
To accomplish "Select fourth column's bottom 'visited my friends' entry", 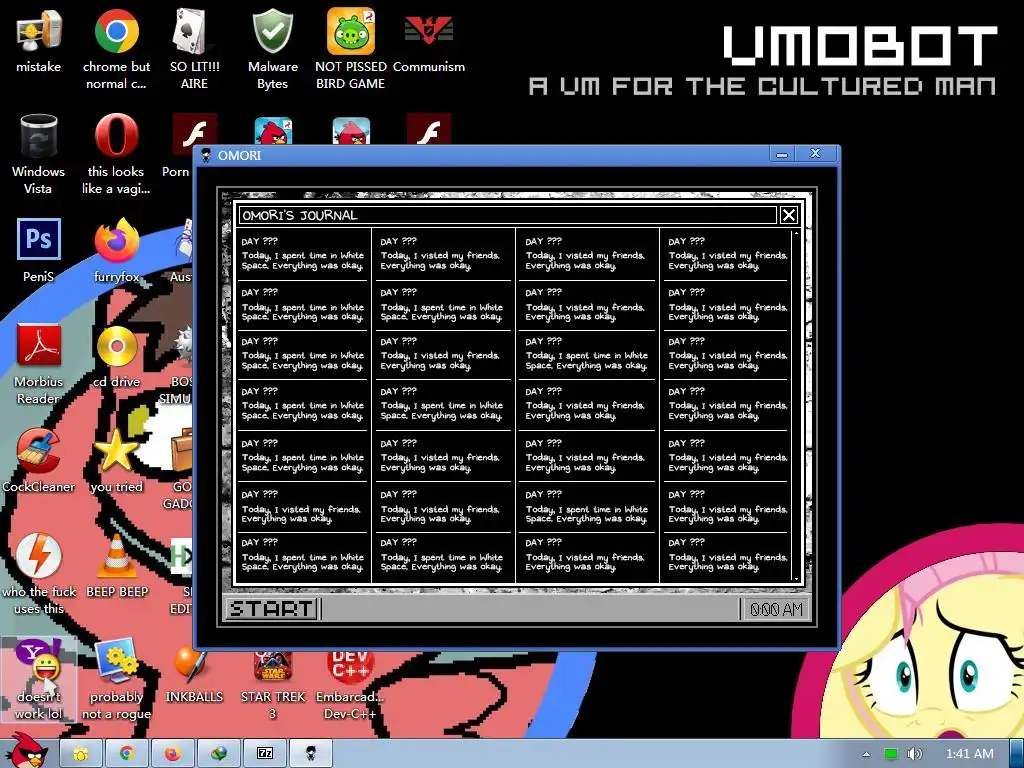I will [727, 557].
